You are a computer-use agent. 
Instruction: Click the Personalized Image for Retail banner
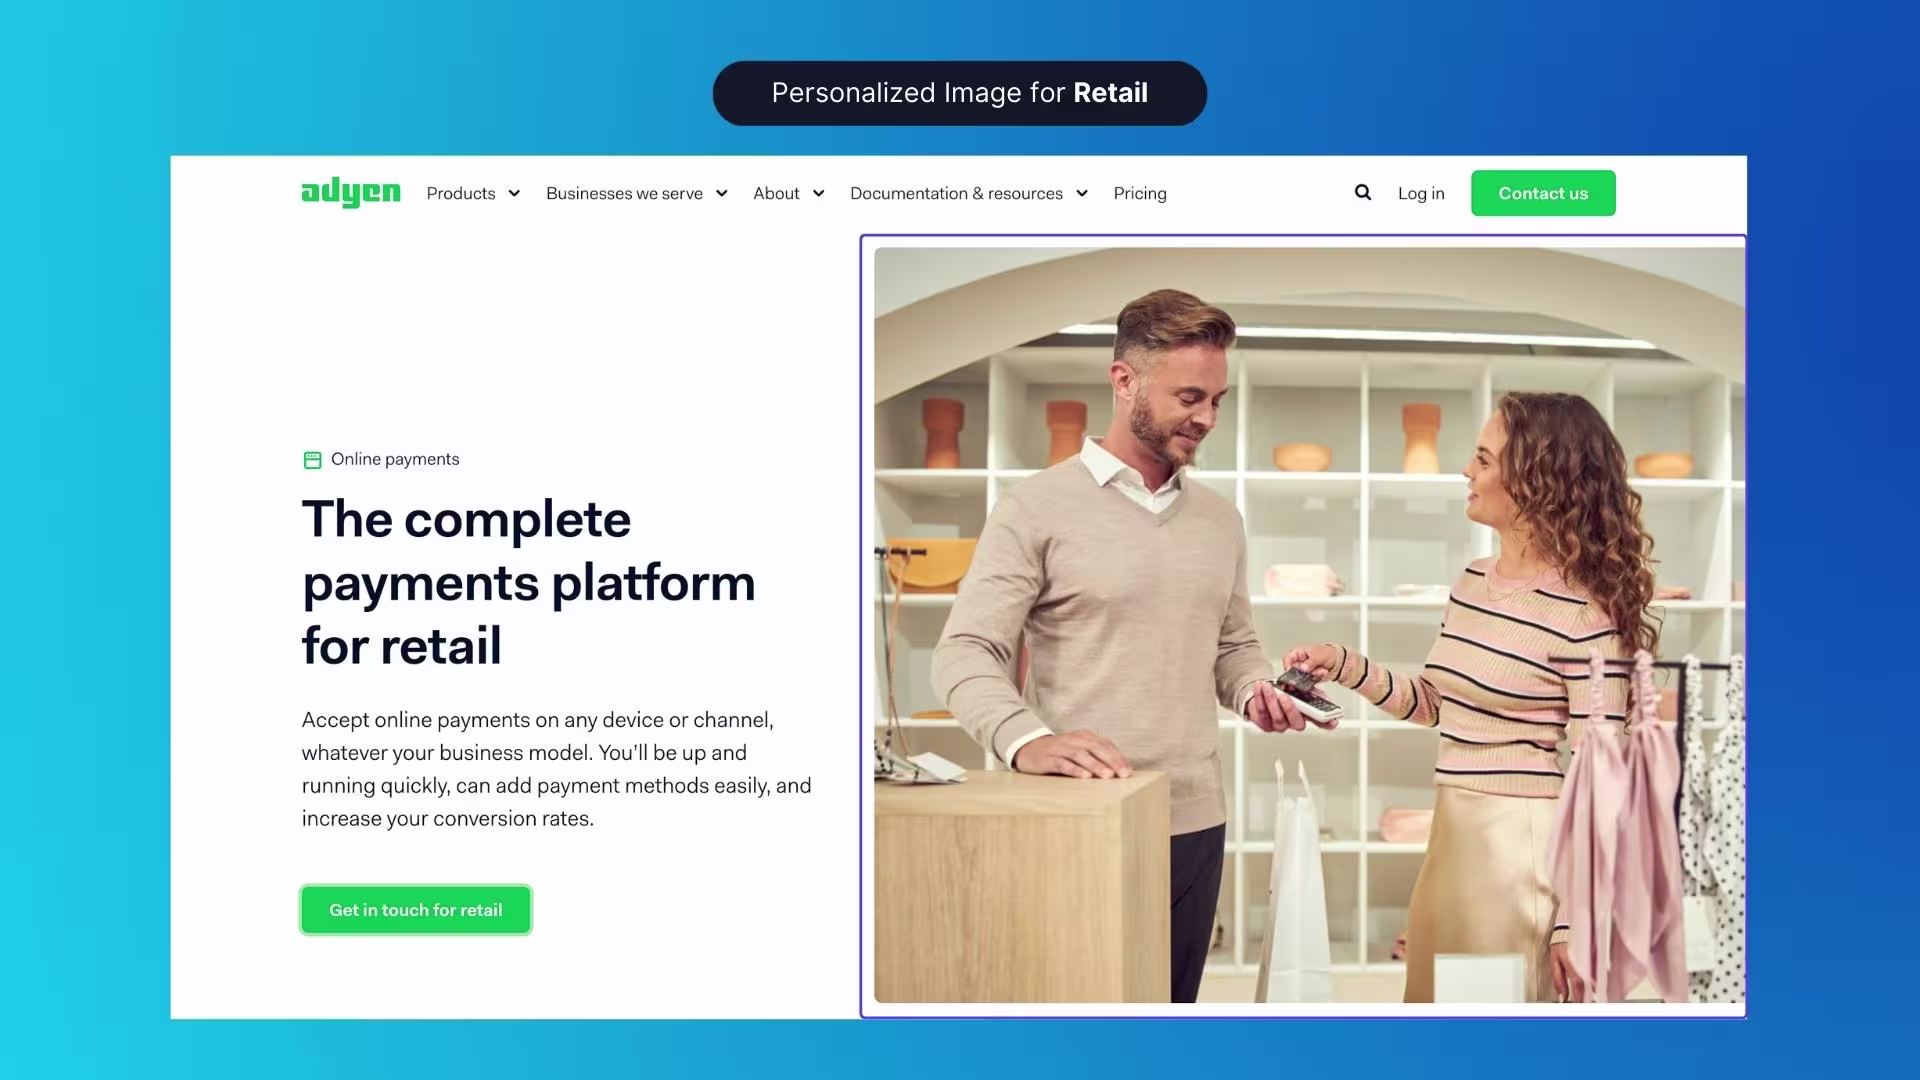pos(960,93)
